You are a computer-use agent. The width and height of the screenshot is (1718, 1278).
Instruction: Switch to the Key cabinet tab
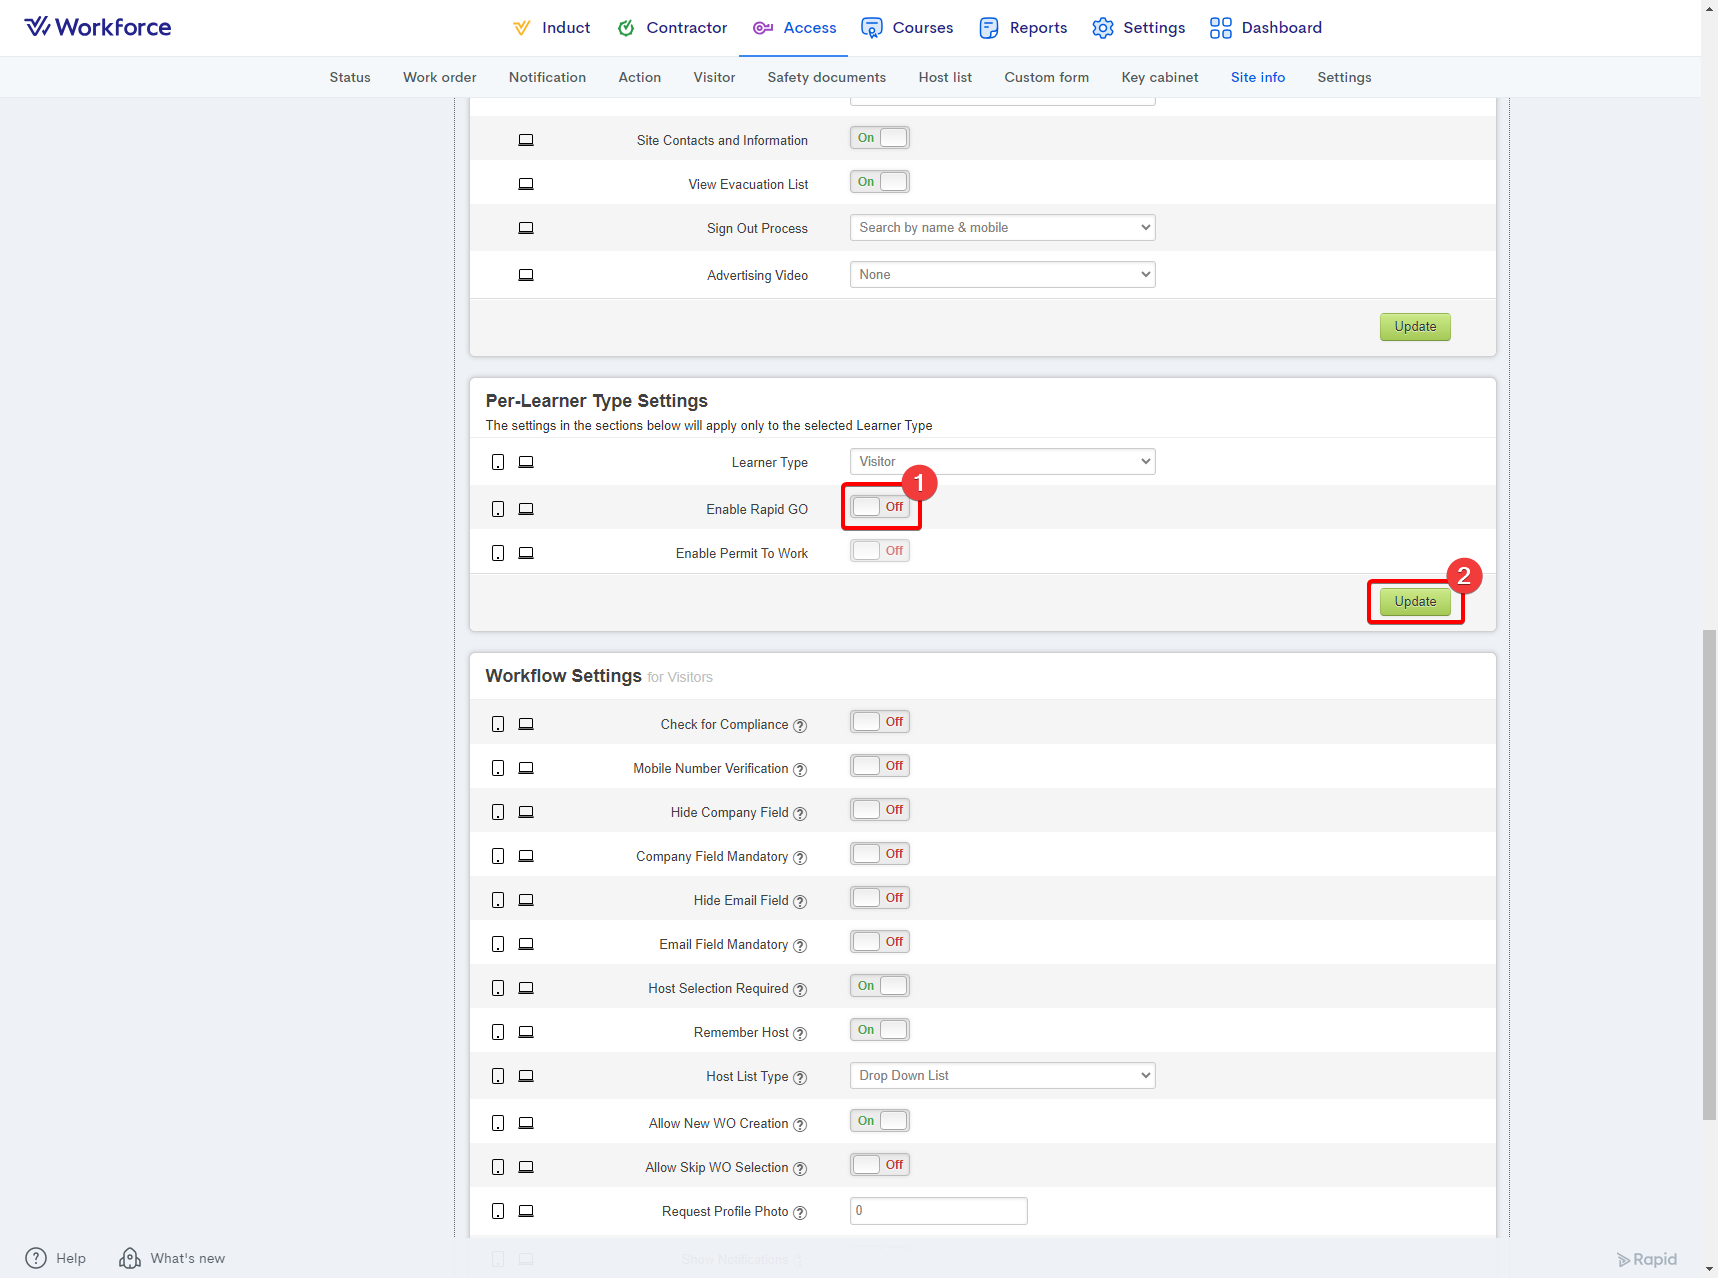point(1159,77)
